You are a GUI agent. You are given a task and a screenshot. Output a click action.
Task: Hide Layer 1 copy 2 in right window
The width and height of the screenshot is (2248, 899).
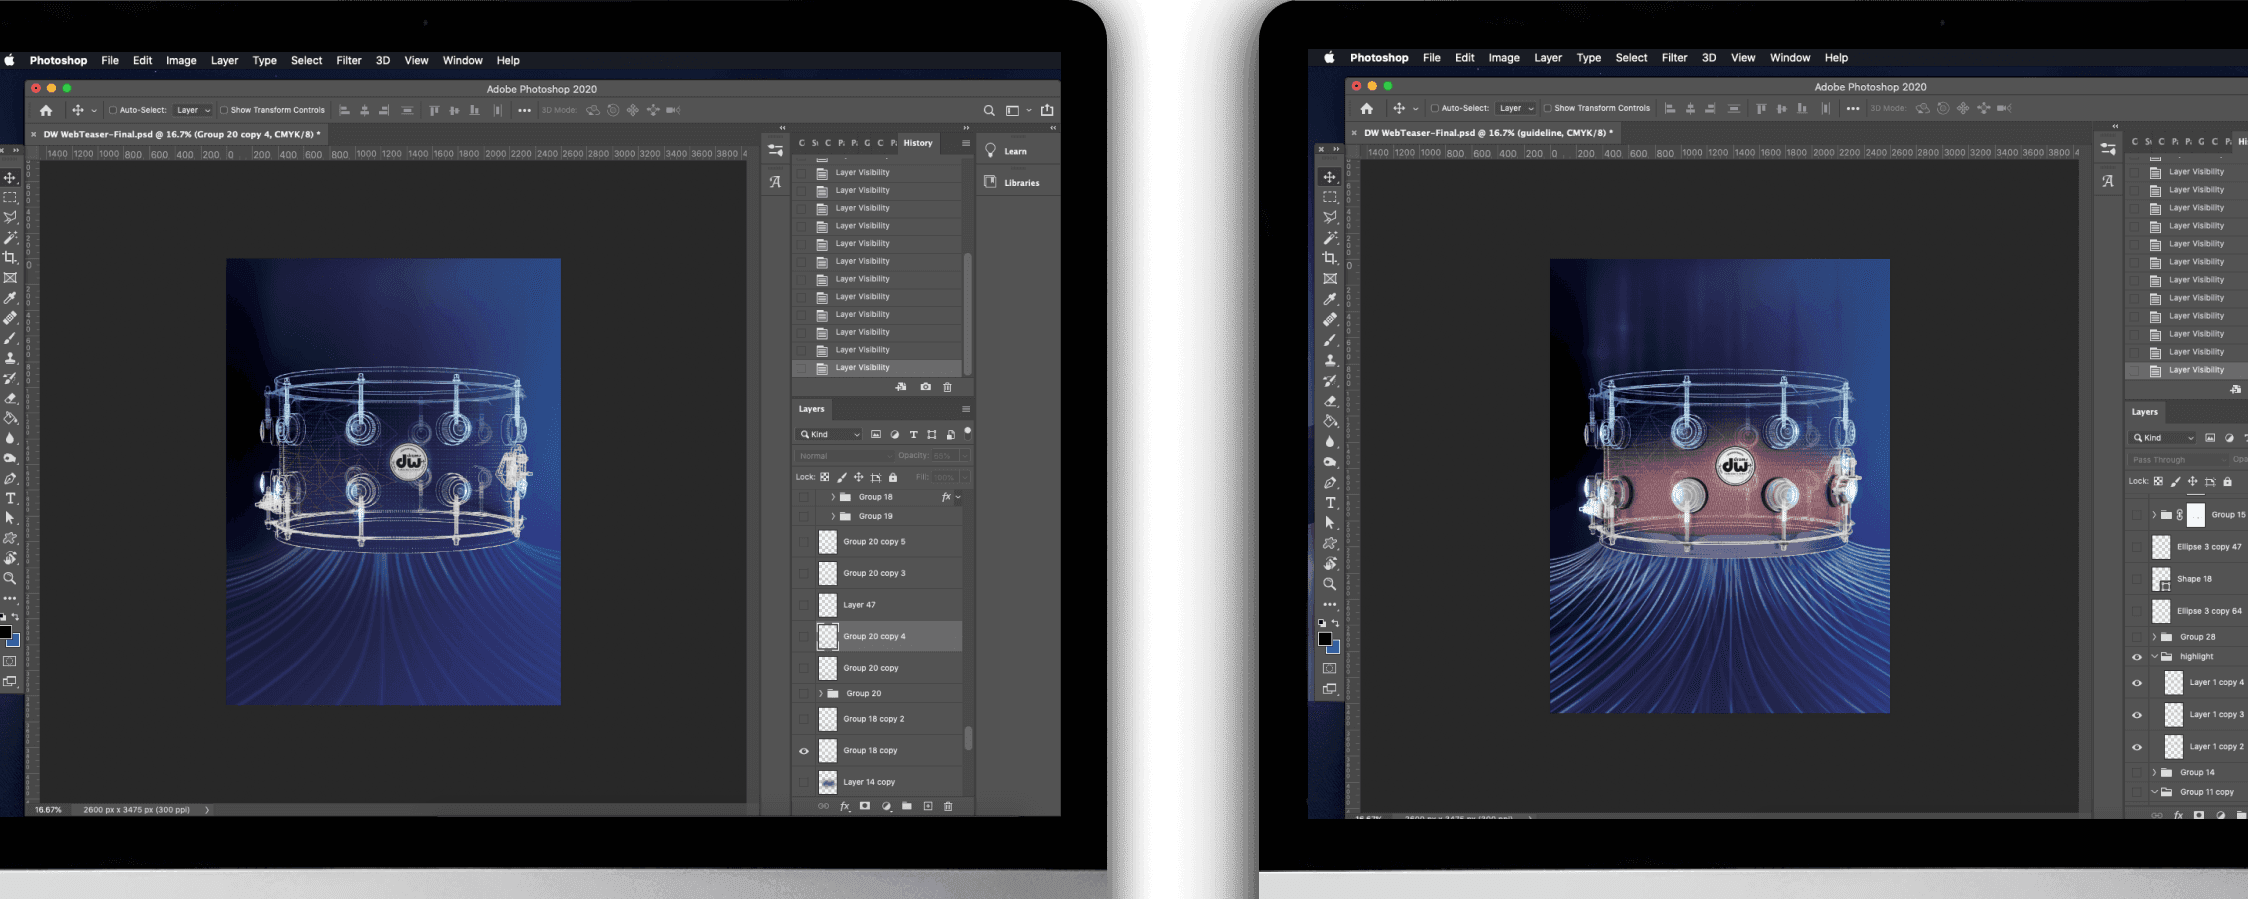[2137, 747]
